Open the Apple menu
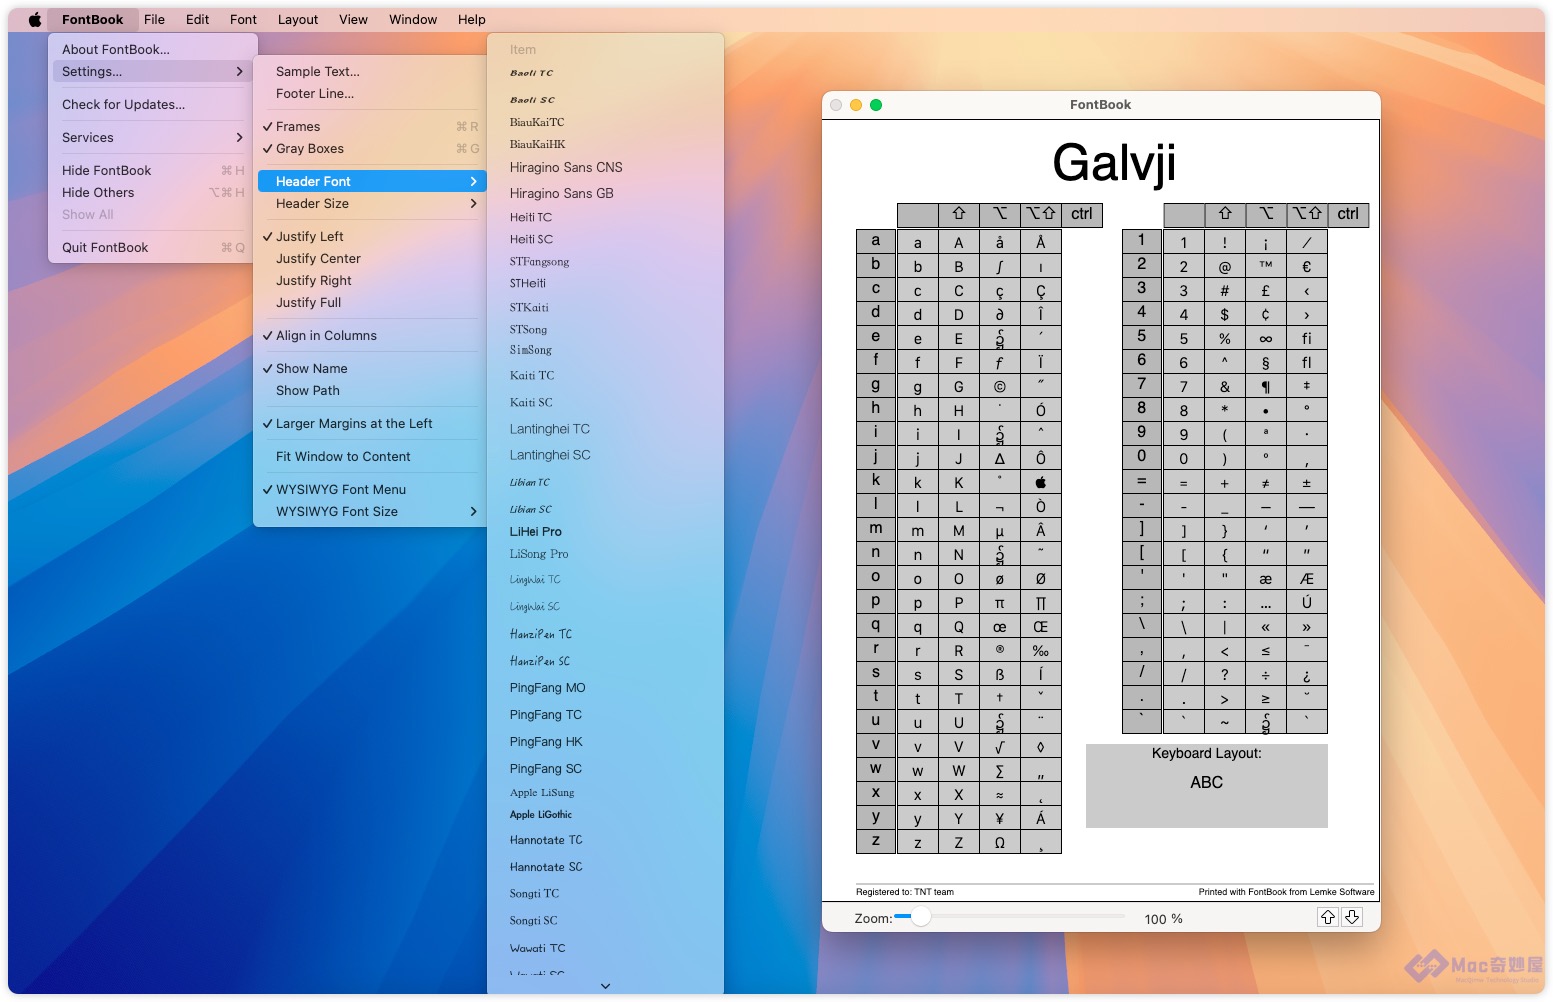This screenshot has height=1002, width=1553. point(35,19)
